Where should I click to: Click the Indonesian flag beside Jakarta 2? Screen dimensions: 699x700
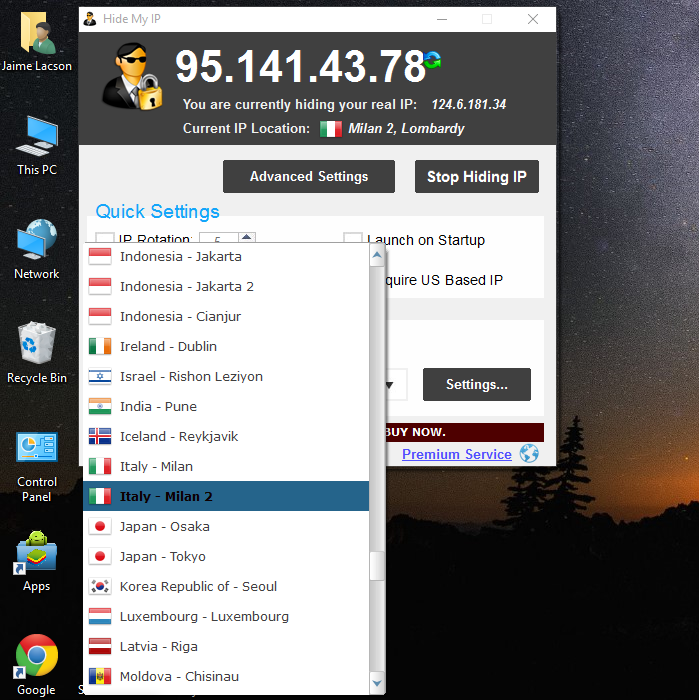[100, 286]
